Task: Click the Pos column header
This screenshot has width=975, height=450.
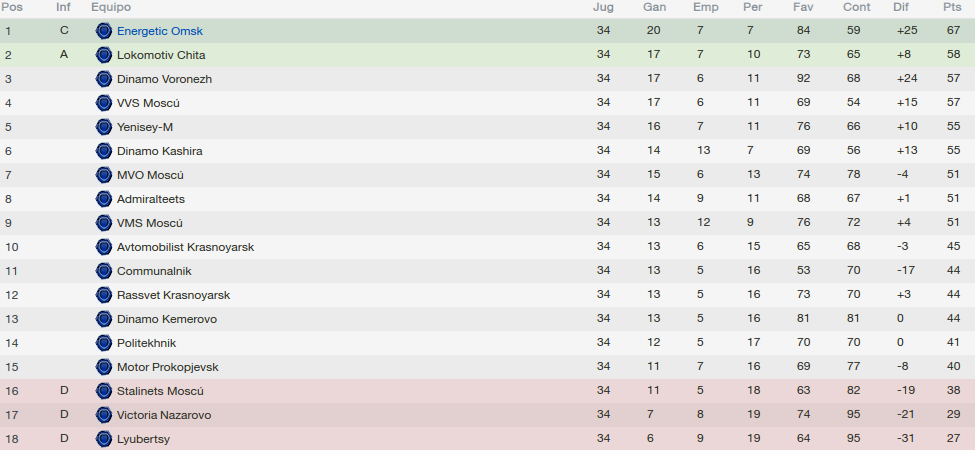Action: click(x=12, y=7)
